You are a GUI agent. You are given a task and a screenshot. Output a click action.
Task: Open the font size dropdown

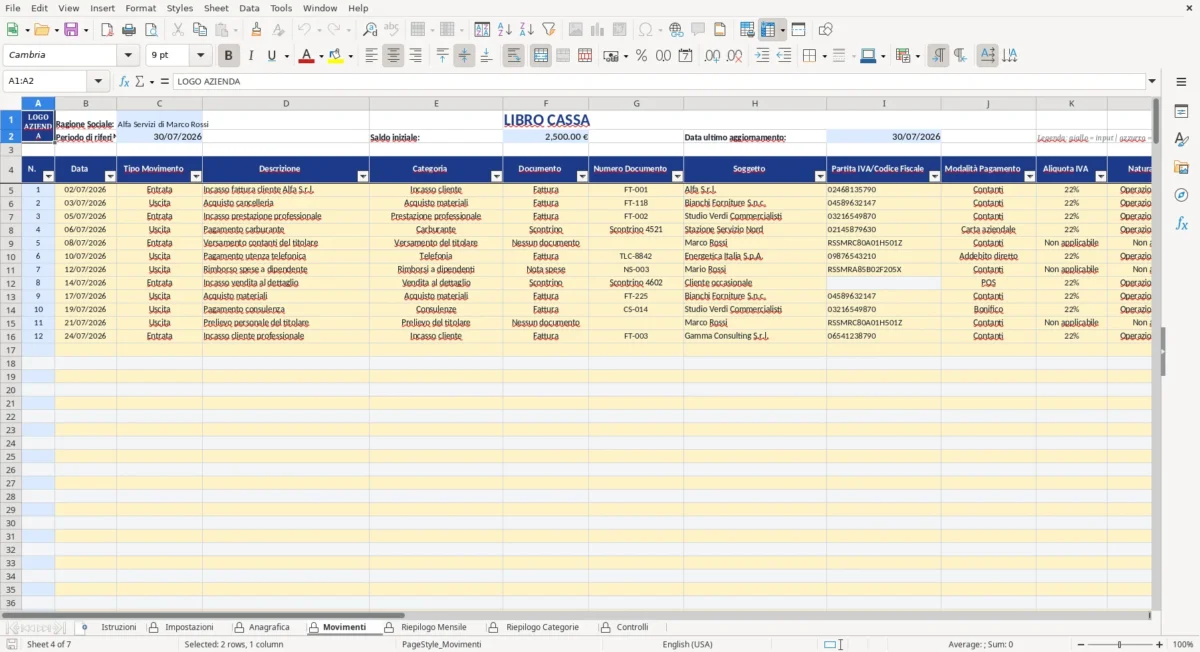pos(201,56)
